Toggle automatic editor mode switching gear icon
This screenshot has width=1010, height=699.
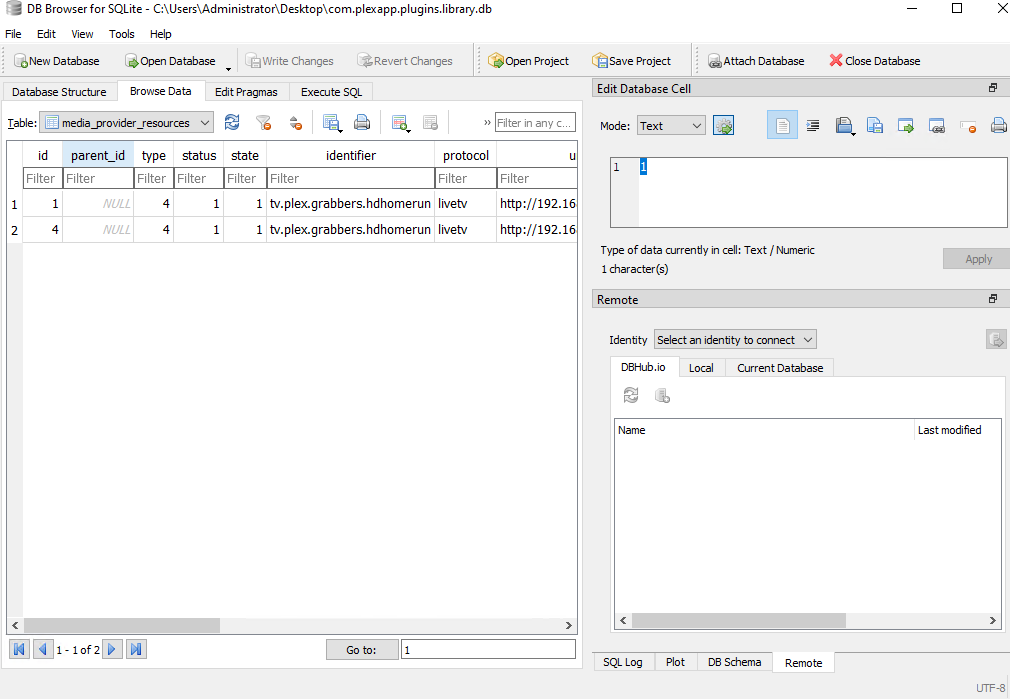click(x=723, y=126)
